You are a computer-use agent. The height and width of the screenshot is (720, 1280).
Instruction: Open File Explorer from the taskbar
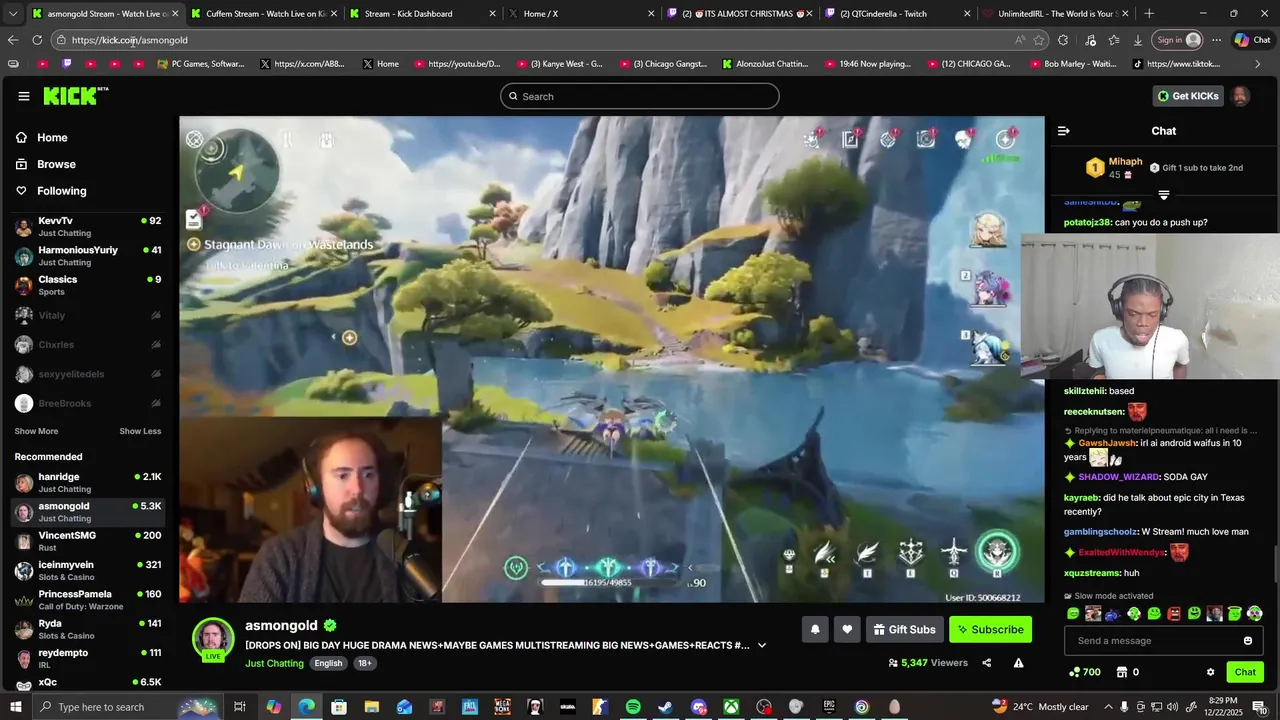coord(371,707)
